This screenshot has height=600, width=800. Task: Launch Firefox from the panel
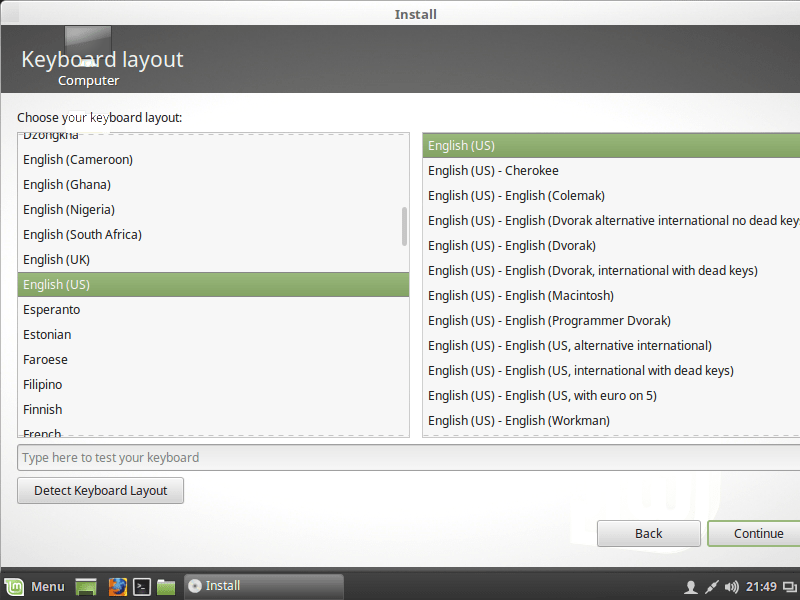[117, 587]
